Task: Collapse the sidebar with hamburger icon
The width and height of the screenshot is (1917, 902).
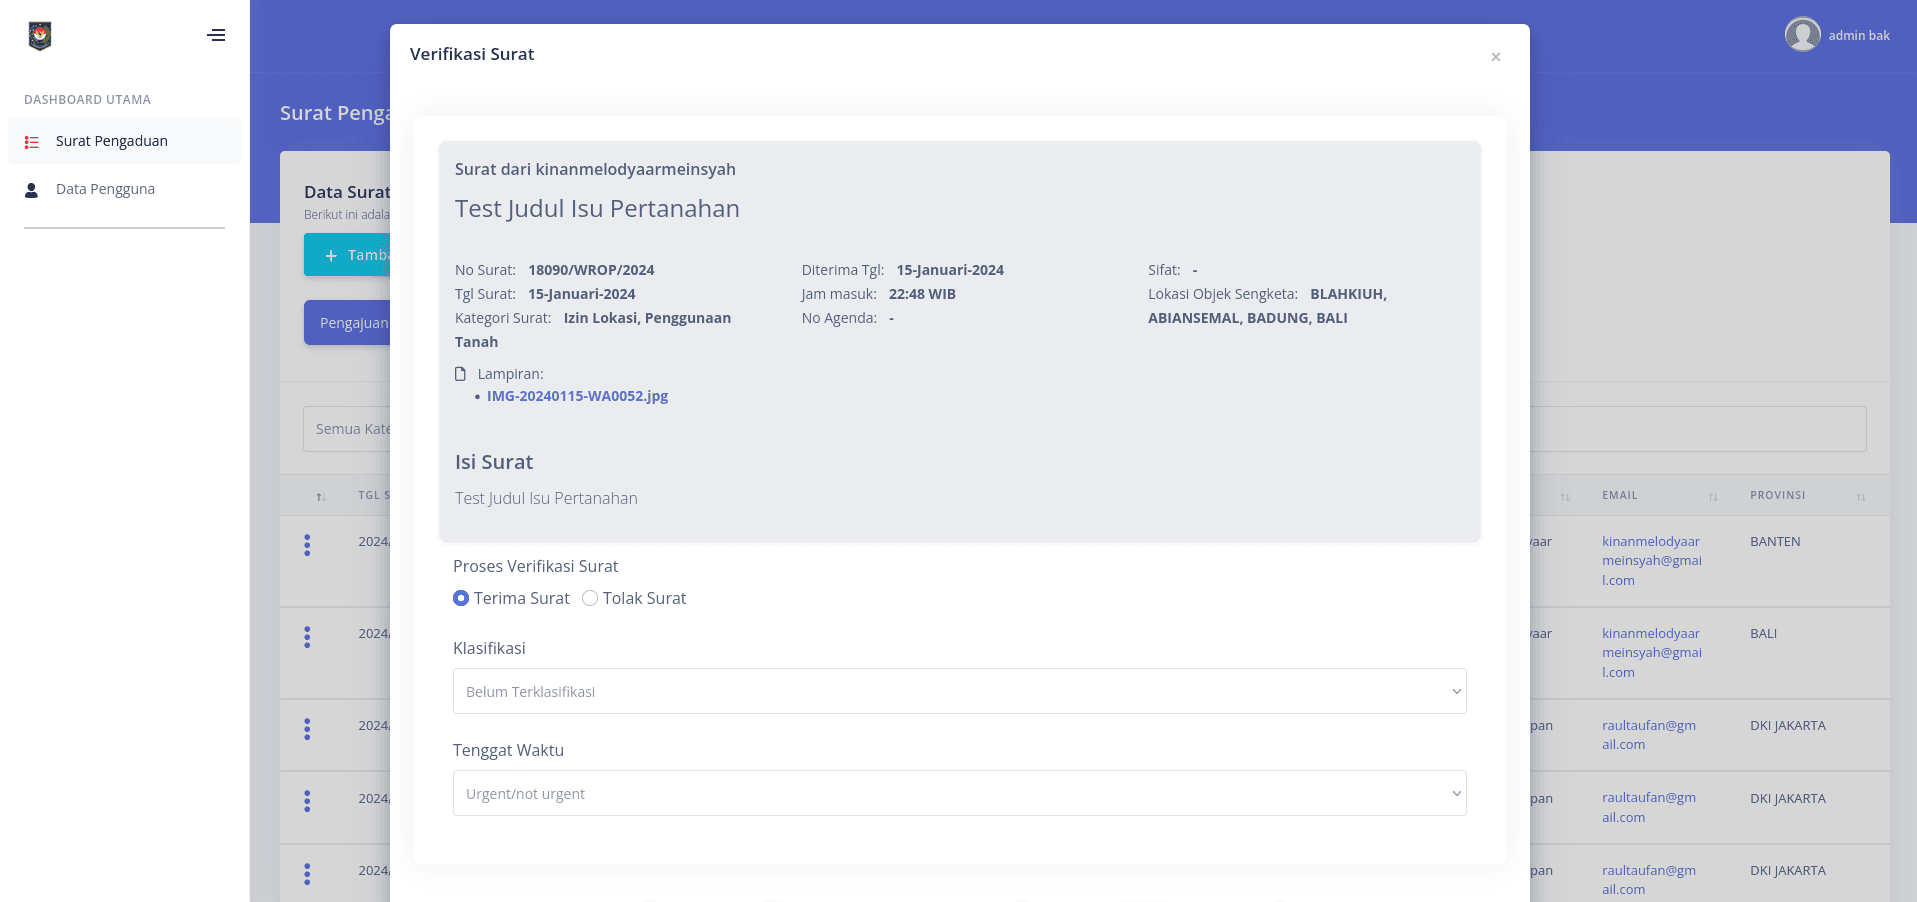Action: click(x=216, y=35)
